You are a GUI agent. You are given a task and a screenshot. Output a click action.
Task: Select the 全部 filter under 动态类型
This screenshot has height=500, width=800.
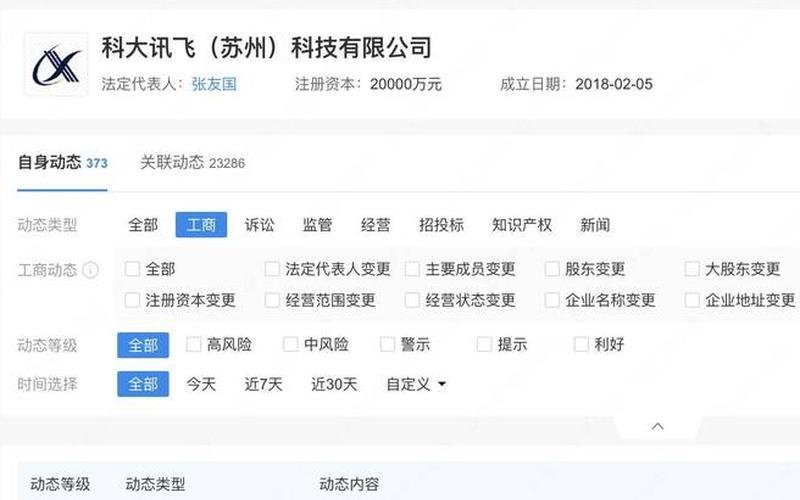[x=143, y=225]
